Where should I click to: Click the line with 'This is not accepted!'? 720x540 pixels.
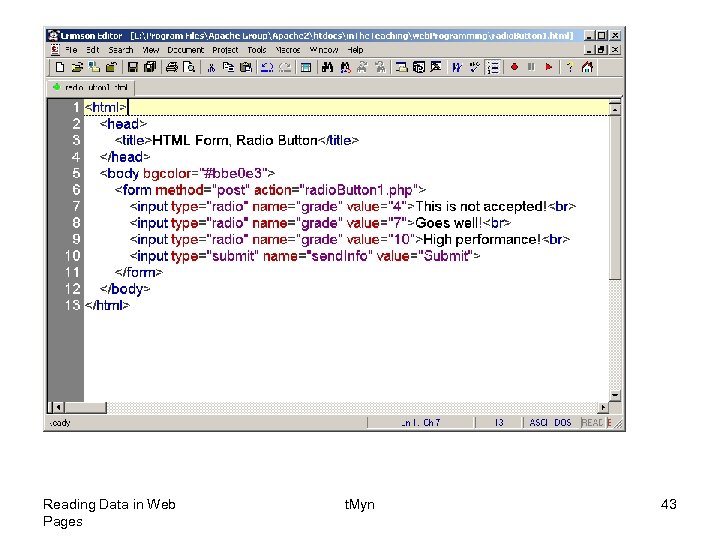pos(353,207)
